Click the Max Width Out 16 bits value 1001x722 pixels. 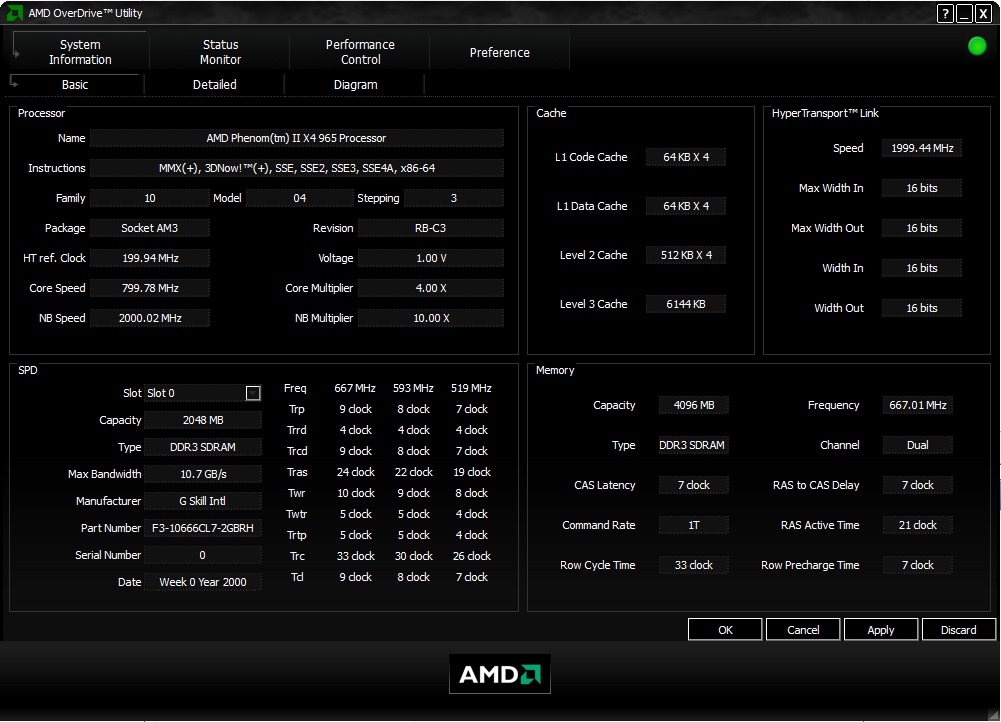click(x=922, y=228)
